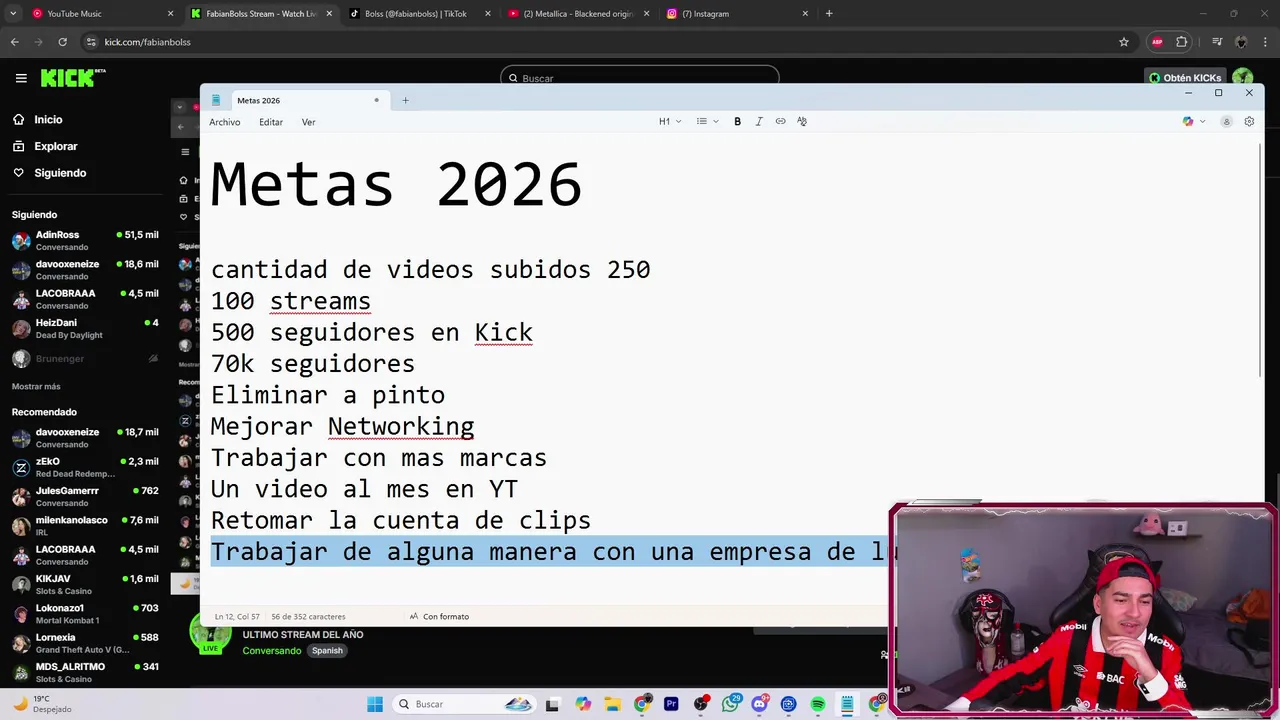Clear formatting in Notepad toolbar

click(x=802, y=121)
